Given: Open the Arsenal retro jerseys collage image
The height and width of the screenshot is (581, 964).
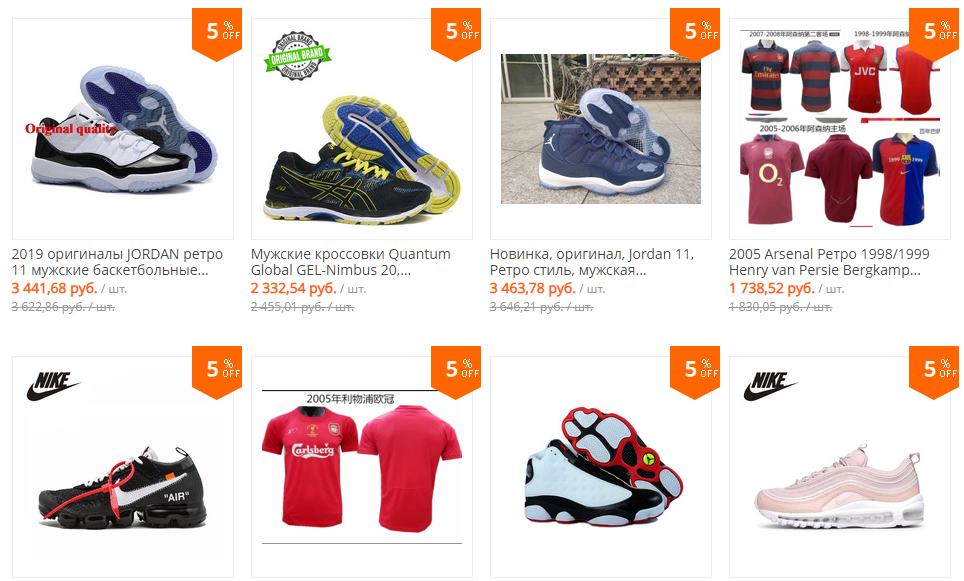Looking at the screenshot, I should pos(840,128).
